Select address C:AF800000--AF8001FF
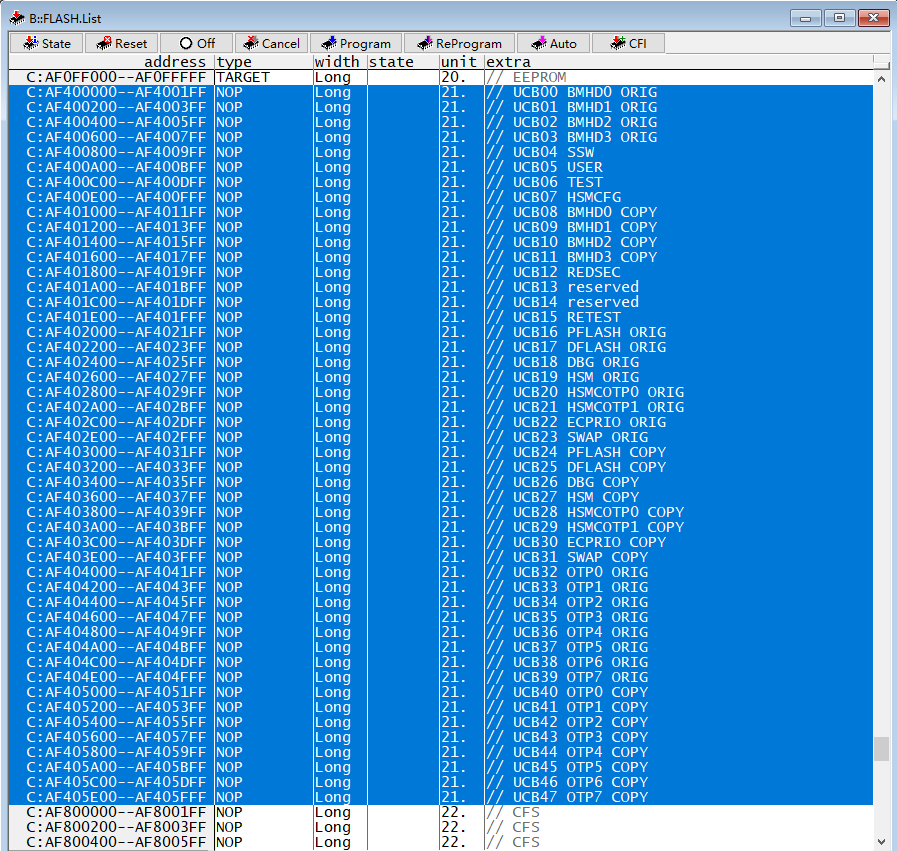 [116, 812]
